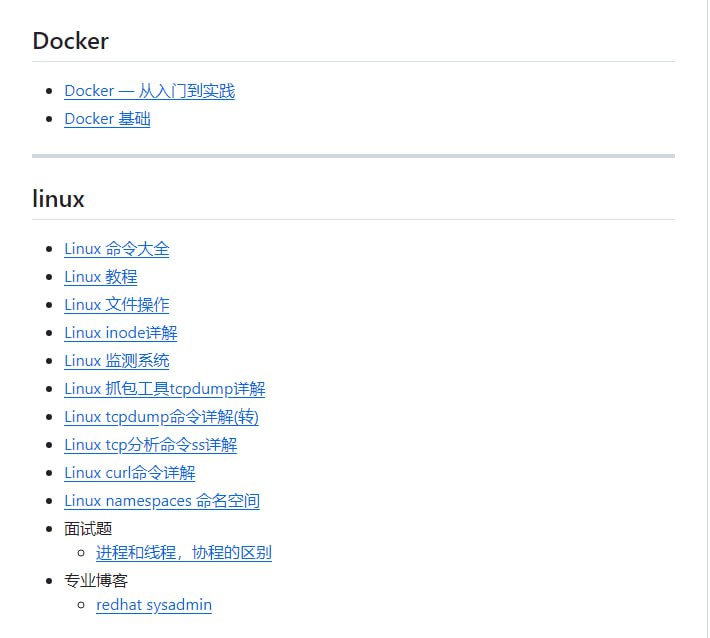Open the Linux inode详解 article
Image resolution: width=710 pixels, height=638 pixels.
[x=120, y=333]
